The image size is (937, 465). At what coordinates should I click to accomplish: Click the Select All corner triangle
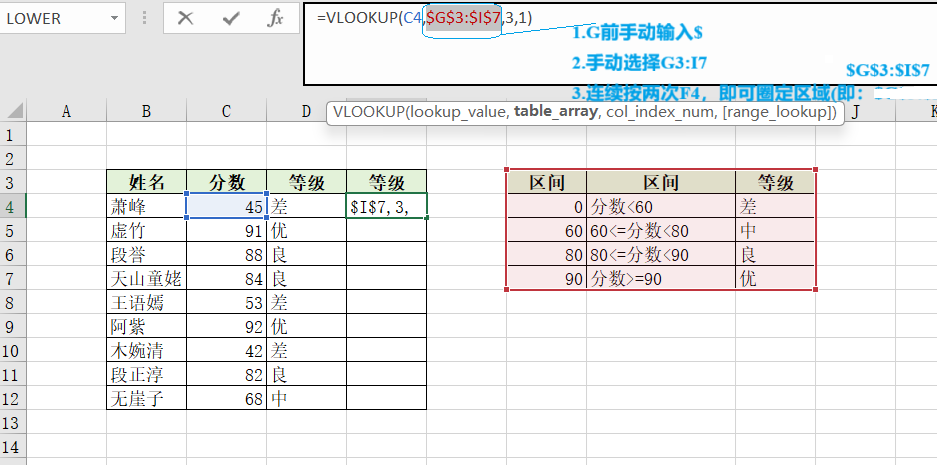14,112
